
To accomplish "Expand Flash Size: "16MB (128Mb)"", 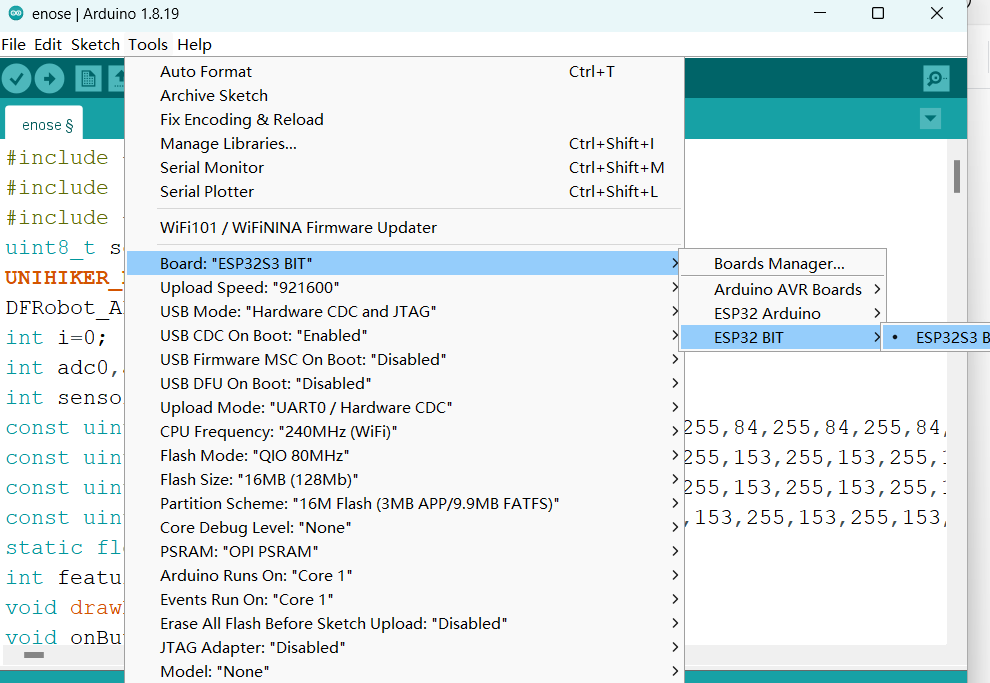I will (x=405, y=479).
